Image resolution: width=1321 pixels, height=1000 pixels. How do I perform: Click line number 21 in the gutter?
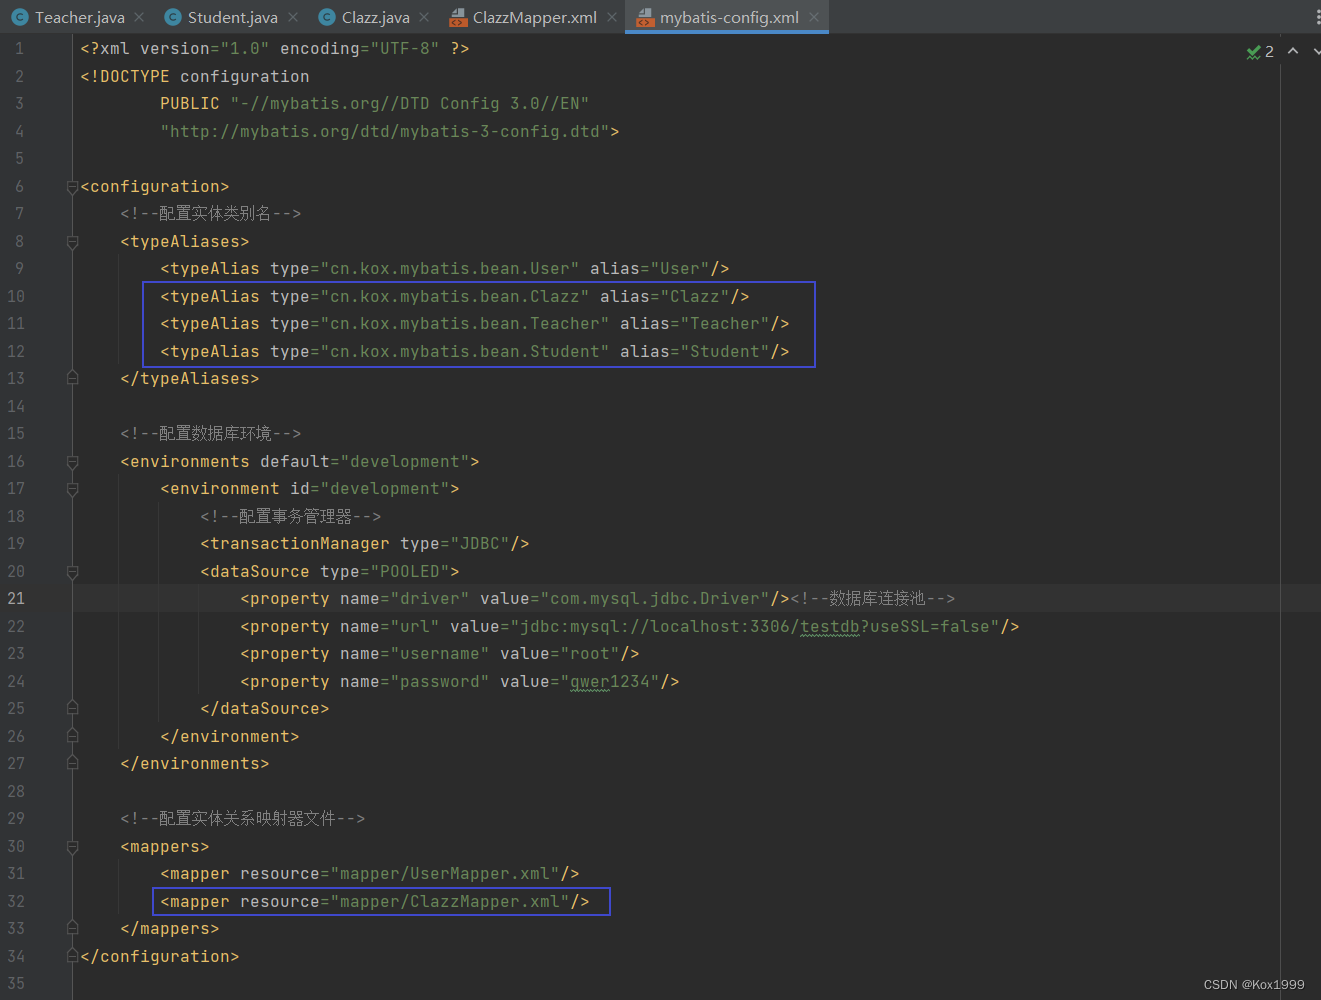(16, 598)
